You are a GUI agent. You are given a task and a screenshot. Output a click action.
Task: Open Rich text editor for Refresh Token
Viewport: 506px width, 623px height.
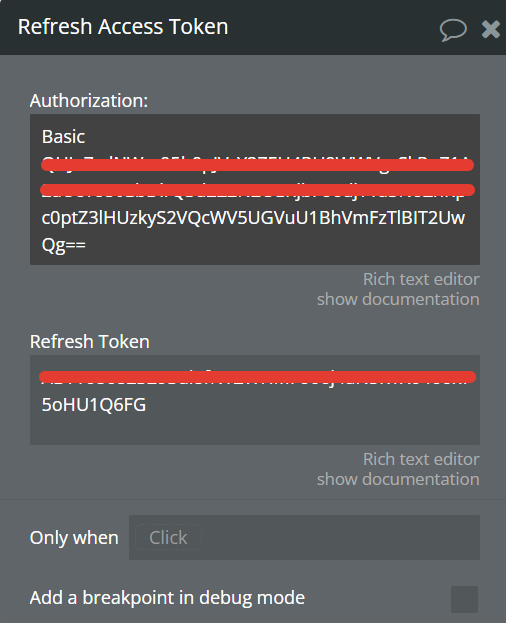421,459
